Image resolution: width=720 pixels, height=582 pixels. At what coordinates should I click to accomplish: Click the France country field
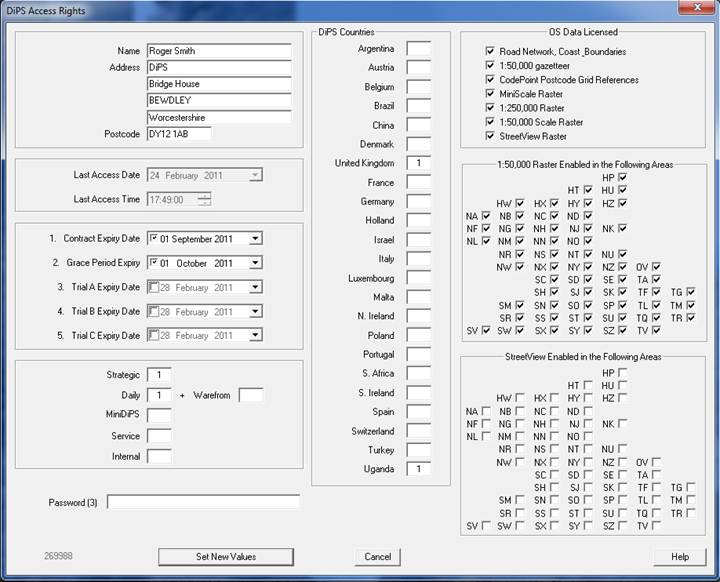tap(419, 182)
